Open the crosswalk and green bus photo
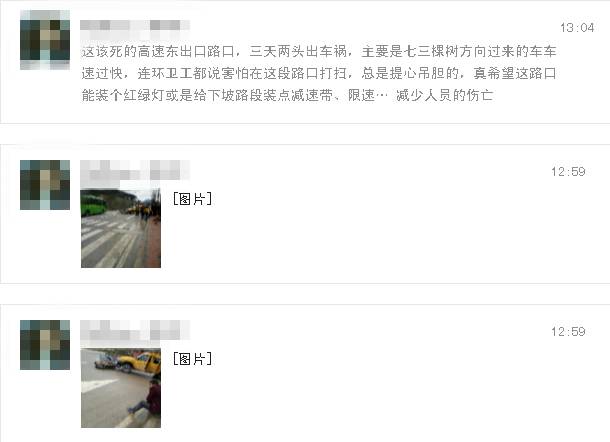This screenshot has height=442, width=610. coord(121,228)
